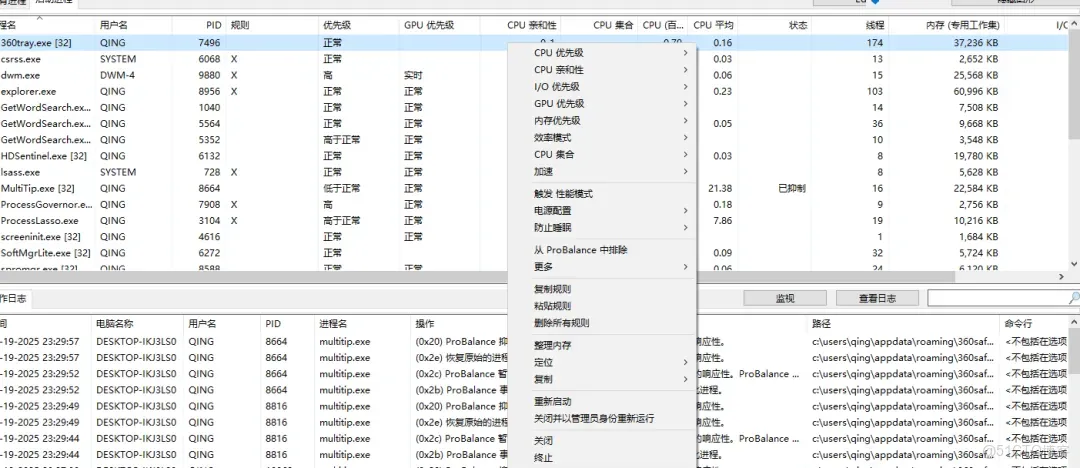Image resolution: width=1080 pixels, height=468 pixels.
Task: Switch to the 操作日志 tab
Action: click(x=14, y=298)
